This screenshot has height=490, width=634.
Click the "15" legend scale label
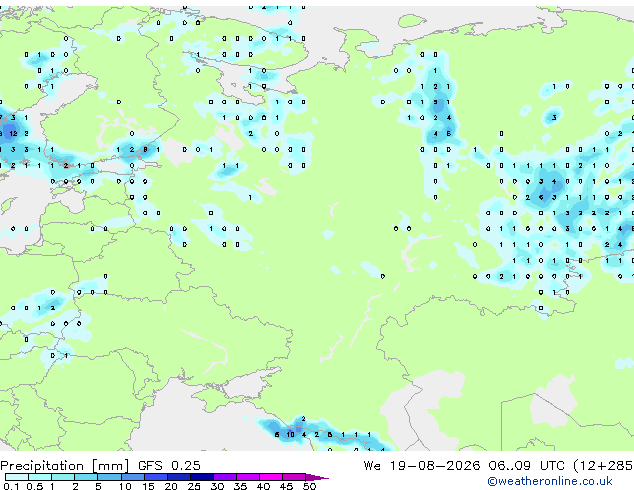click(148, 486)
